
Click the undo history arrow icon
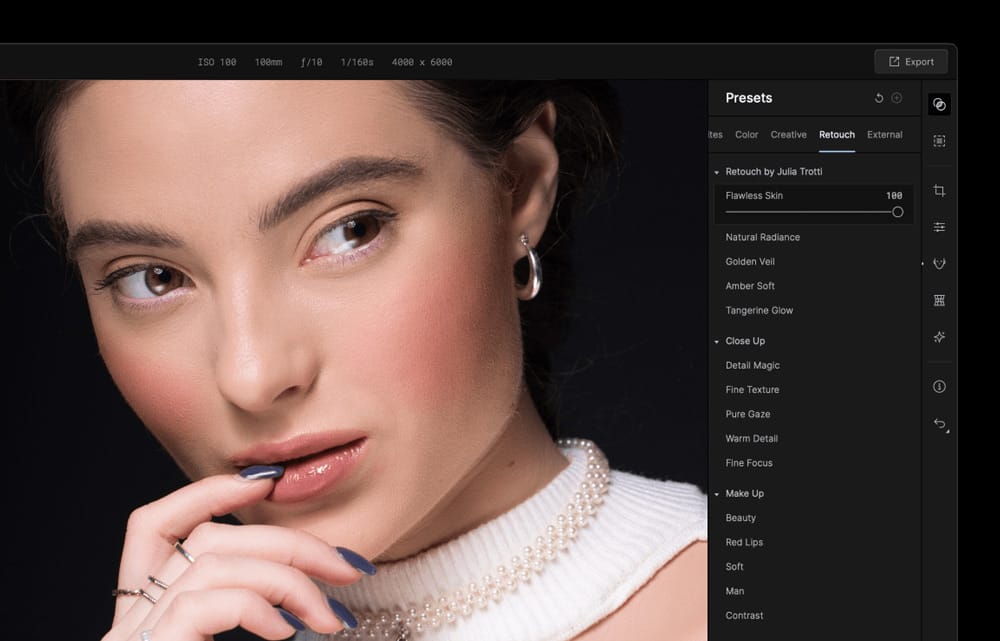(939, 424)
